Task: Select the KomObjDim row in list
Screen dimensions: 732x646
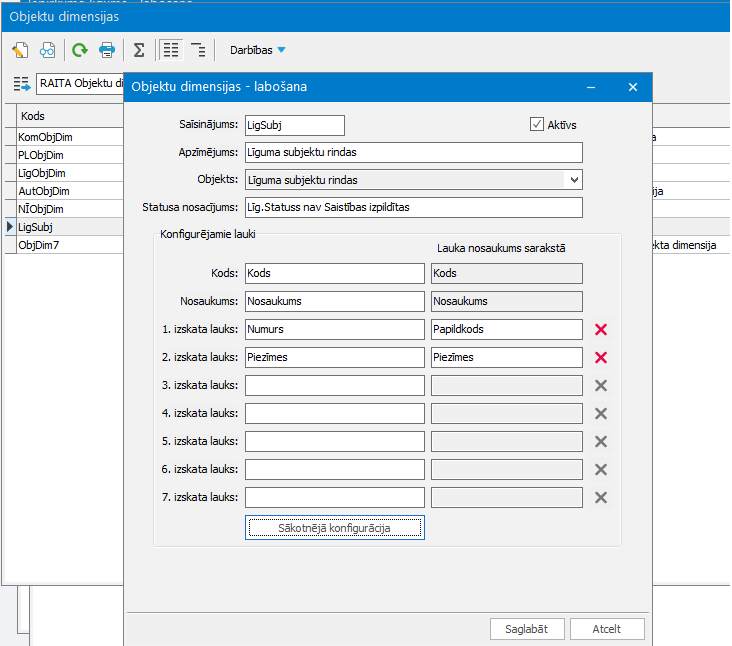Action: (60, 137)
